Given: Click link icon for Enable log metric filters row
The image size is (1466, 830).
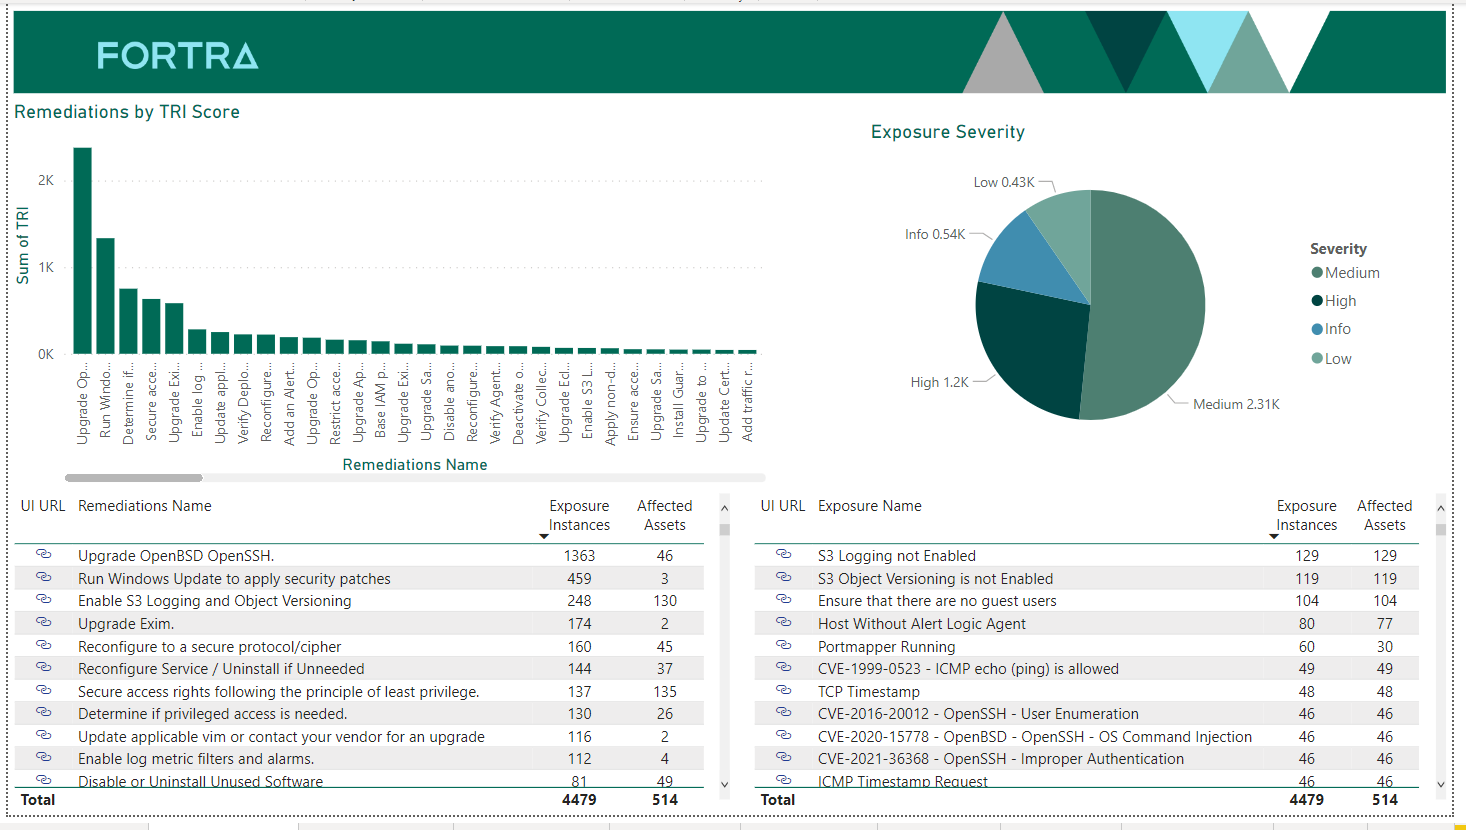Looking at the screenshot, I should 43,757.
